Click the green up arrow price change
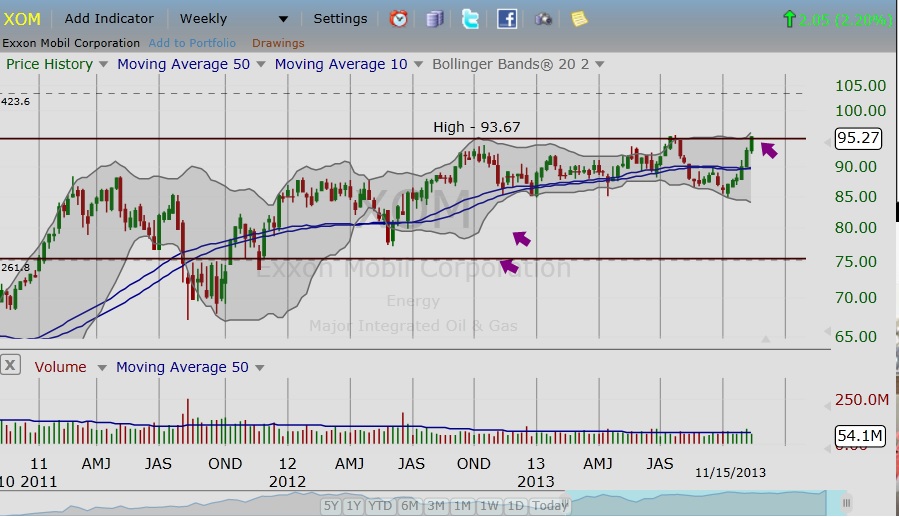The width and height of the screenshot is (899, 517). (789, 18)
